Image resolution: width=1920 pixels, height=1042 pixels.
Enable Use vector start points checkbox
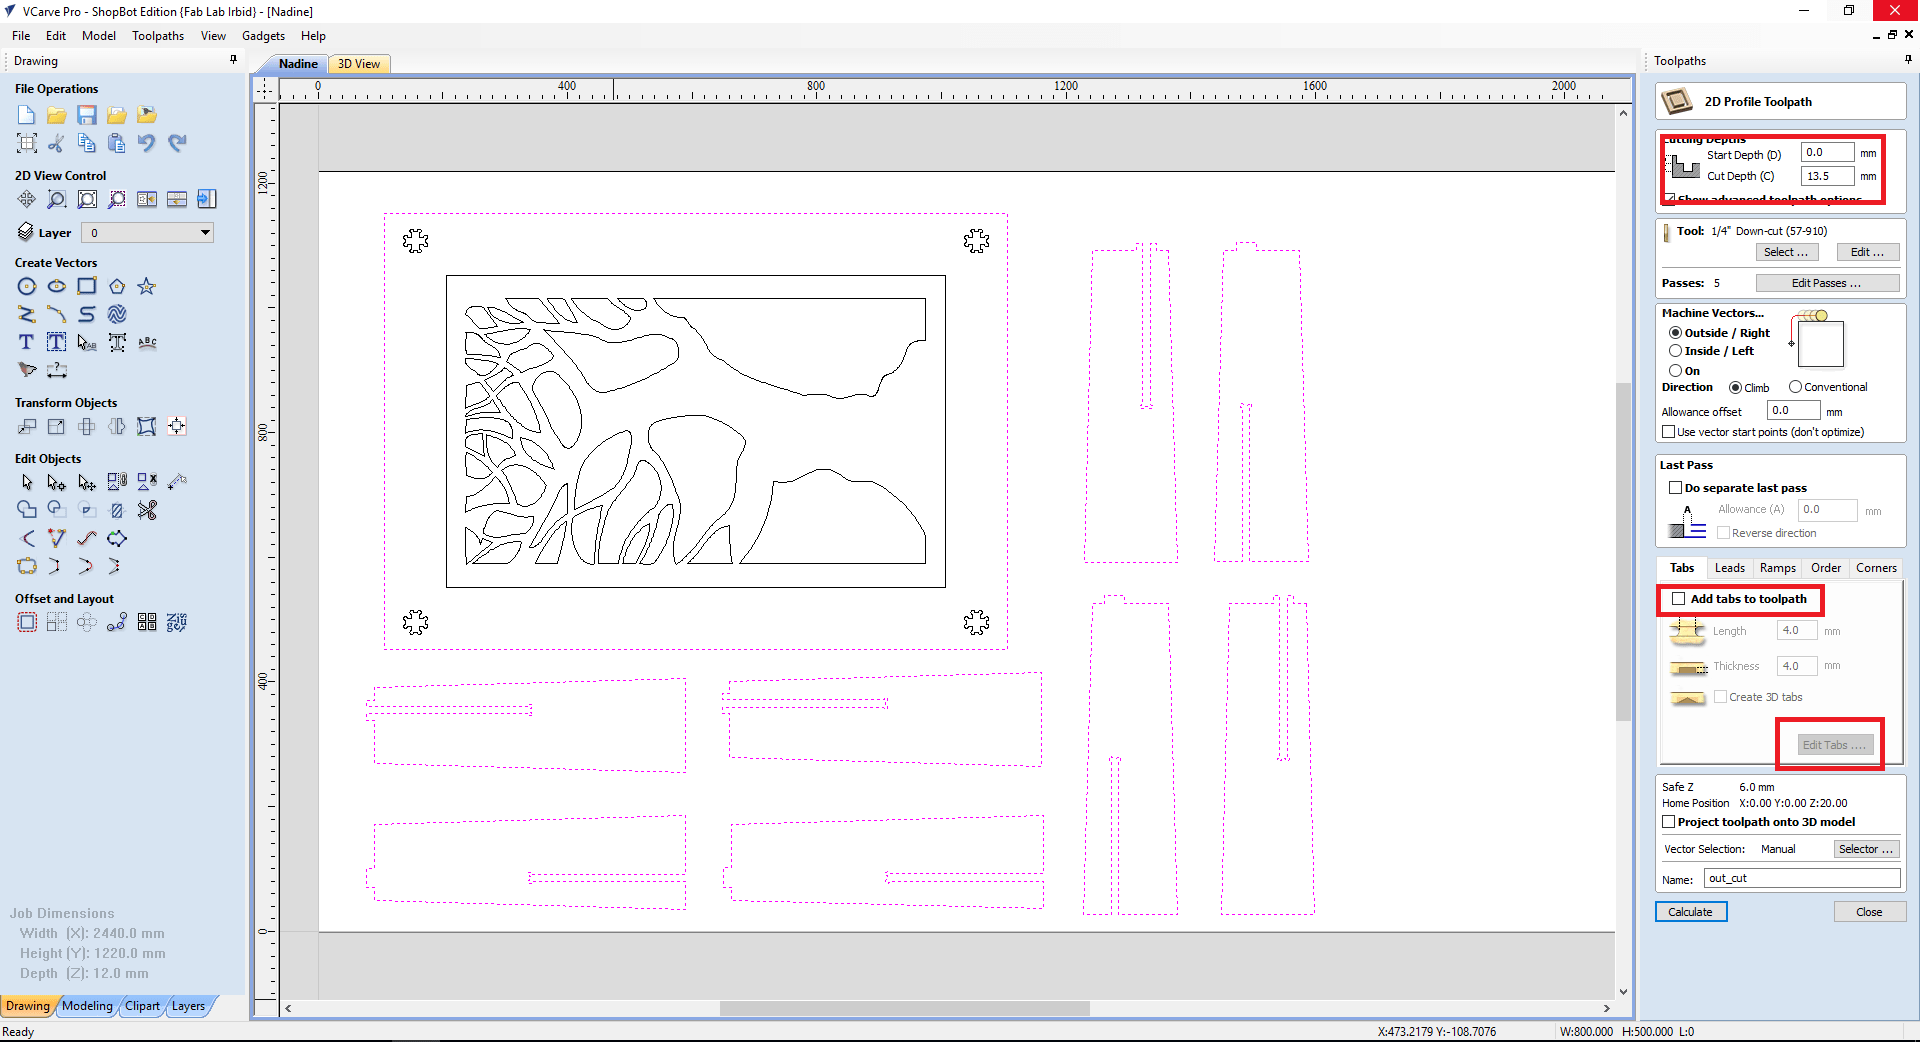(1668, 432)
